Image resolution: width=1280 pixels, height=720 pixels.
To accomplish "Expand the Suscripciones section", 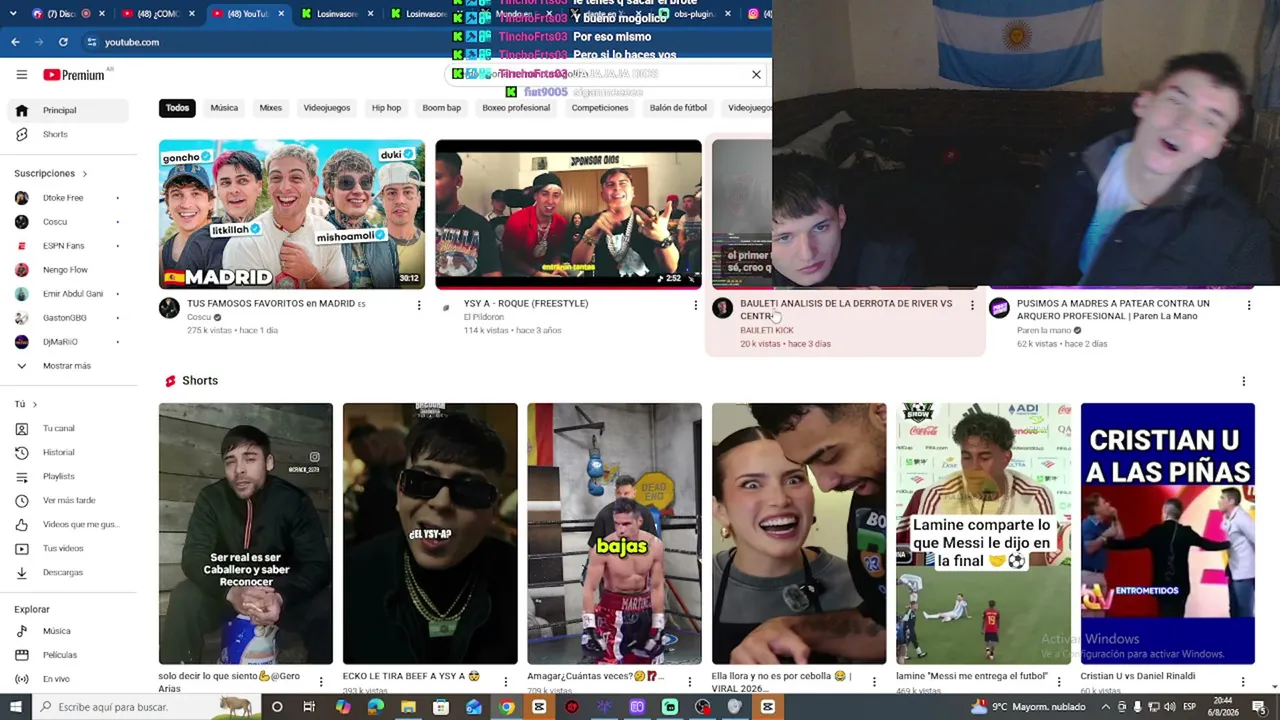I will coord(51,174).
